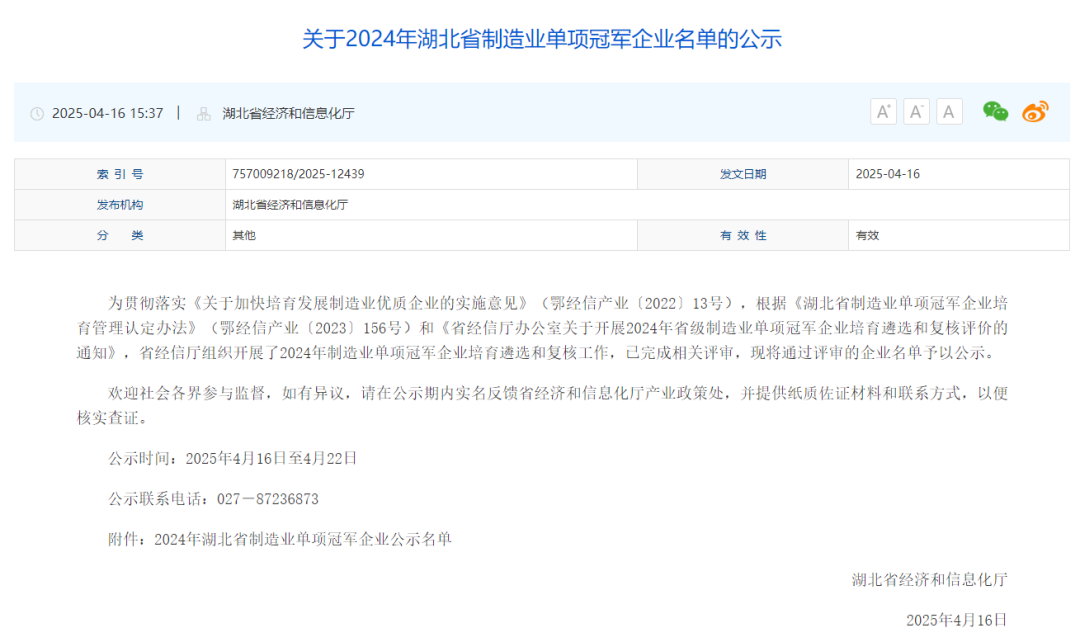Select the green WeChat sharing button
This screenshot has height=642, width=1080.
(x=994, y=111)
